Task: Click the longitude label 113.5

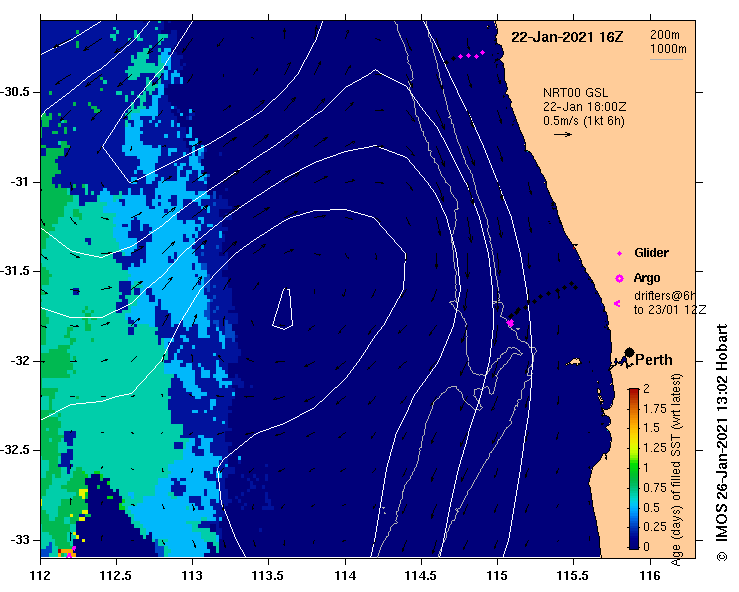Action: click(269, 576)
